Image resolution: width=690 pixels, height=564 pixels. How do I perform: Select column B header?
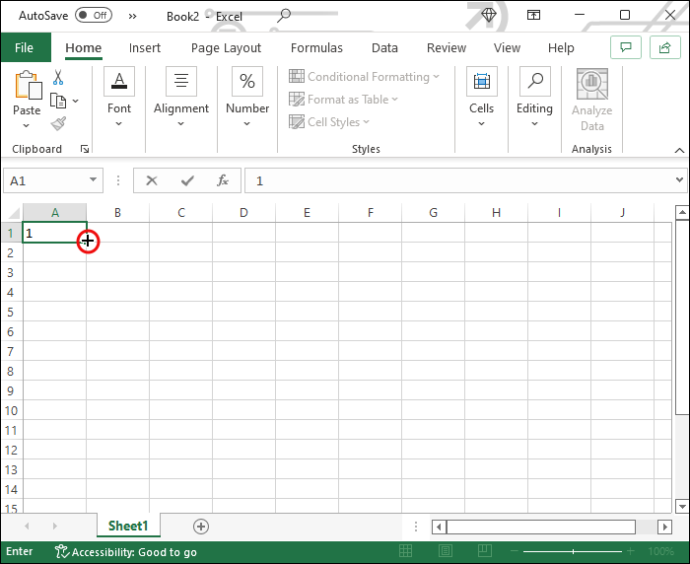pyautogui.click(x=117, y=213)
